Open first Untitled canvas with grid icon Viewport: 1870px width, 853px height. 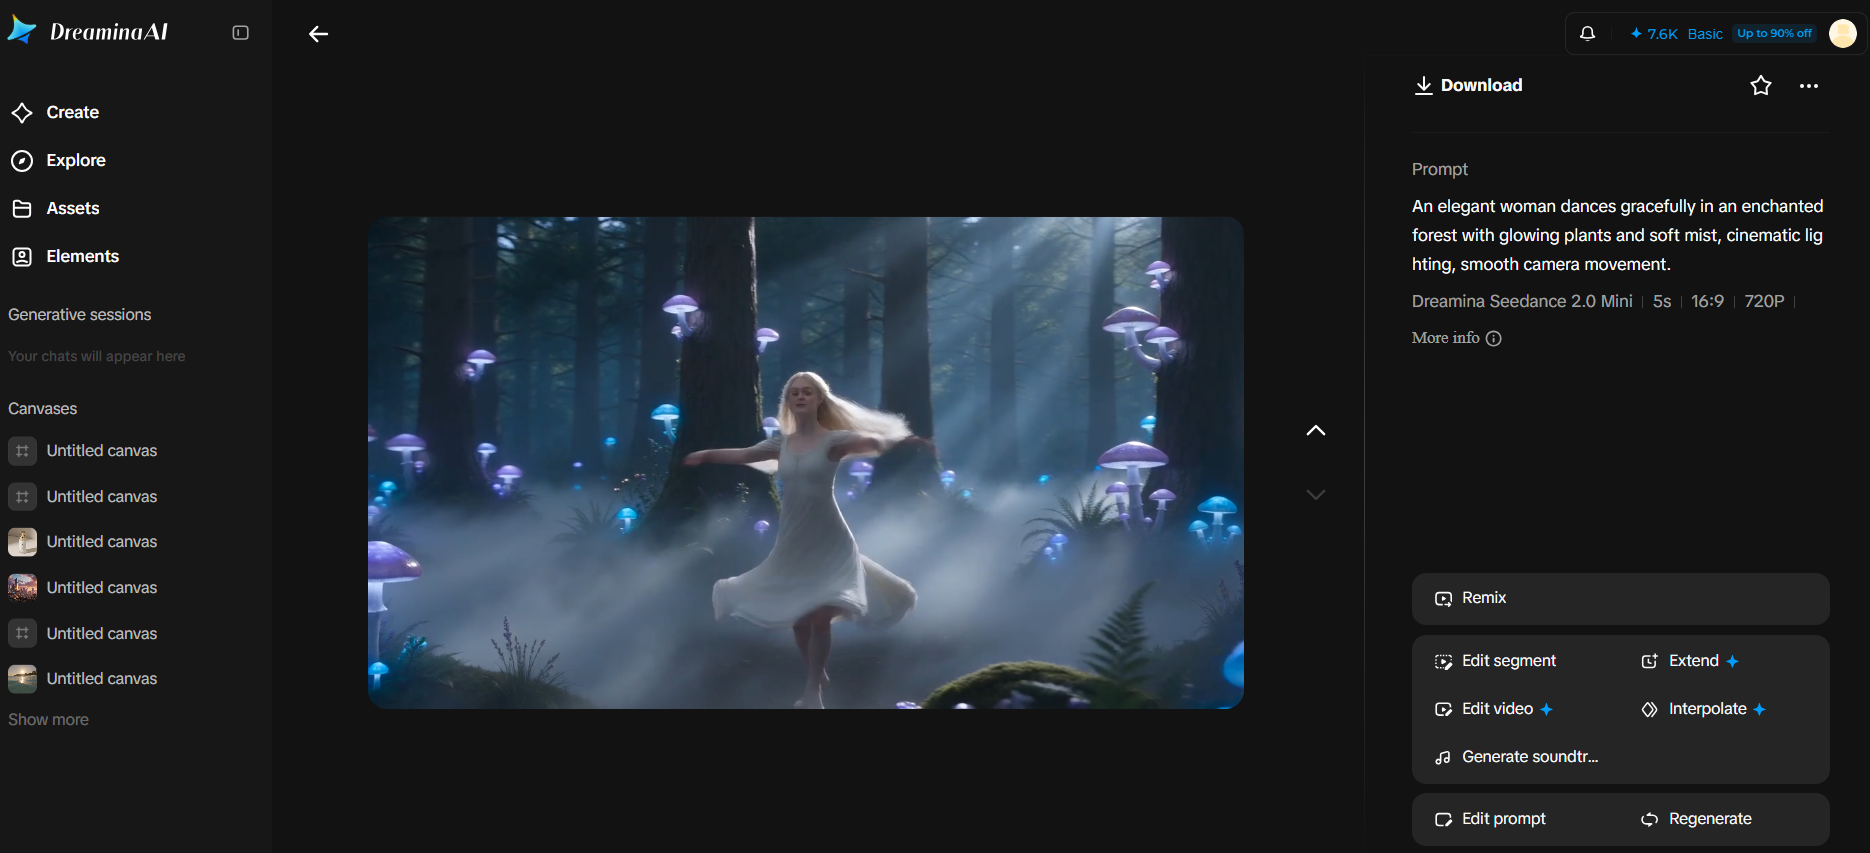pos(83,451)
